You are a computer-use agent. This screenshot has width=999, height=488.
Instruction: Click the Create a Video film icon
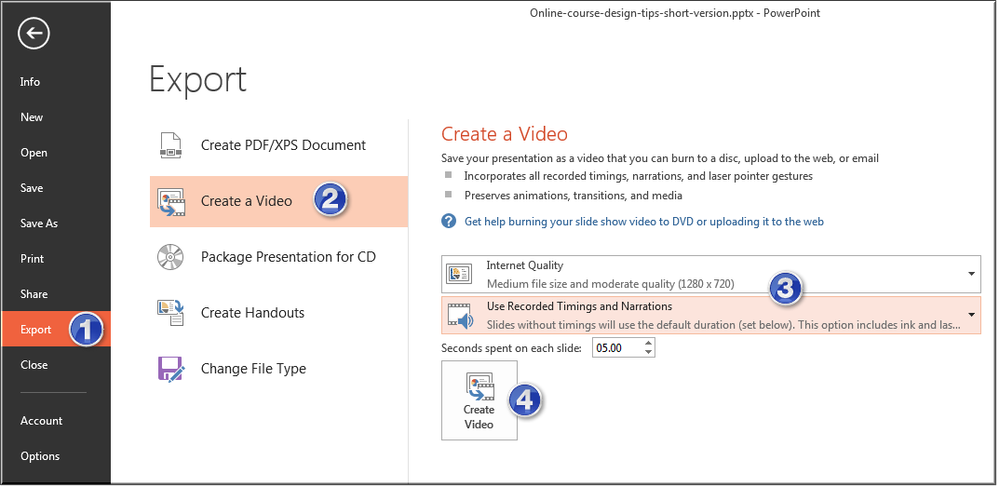tap(171, 202)
